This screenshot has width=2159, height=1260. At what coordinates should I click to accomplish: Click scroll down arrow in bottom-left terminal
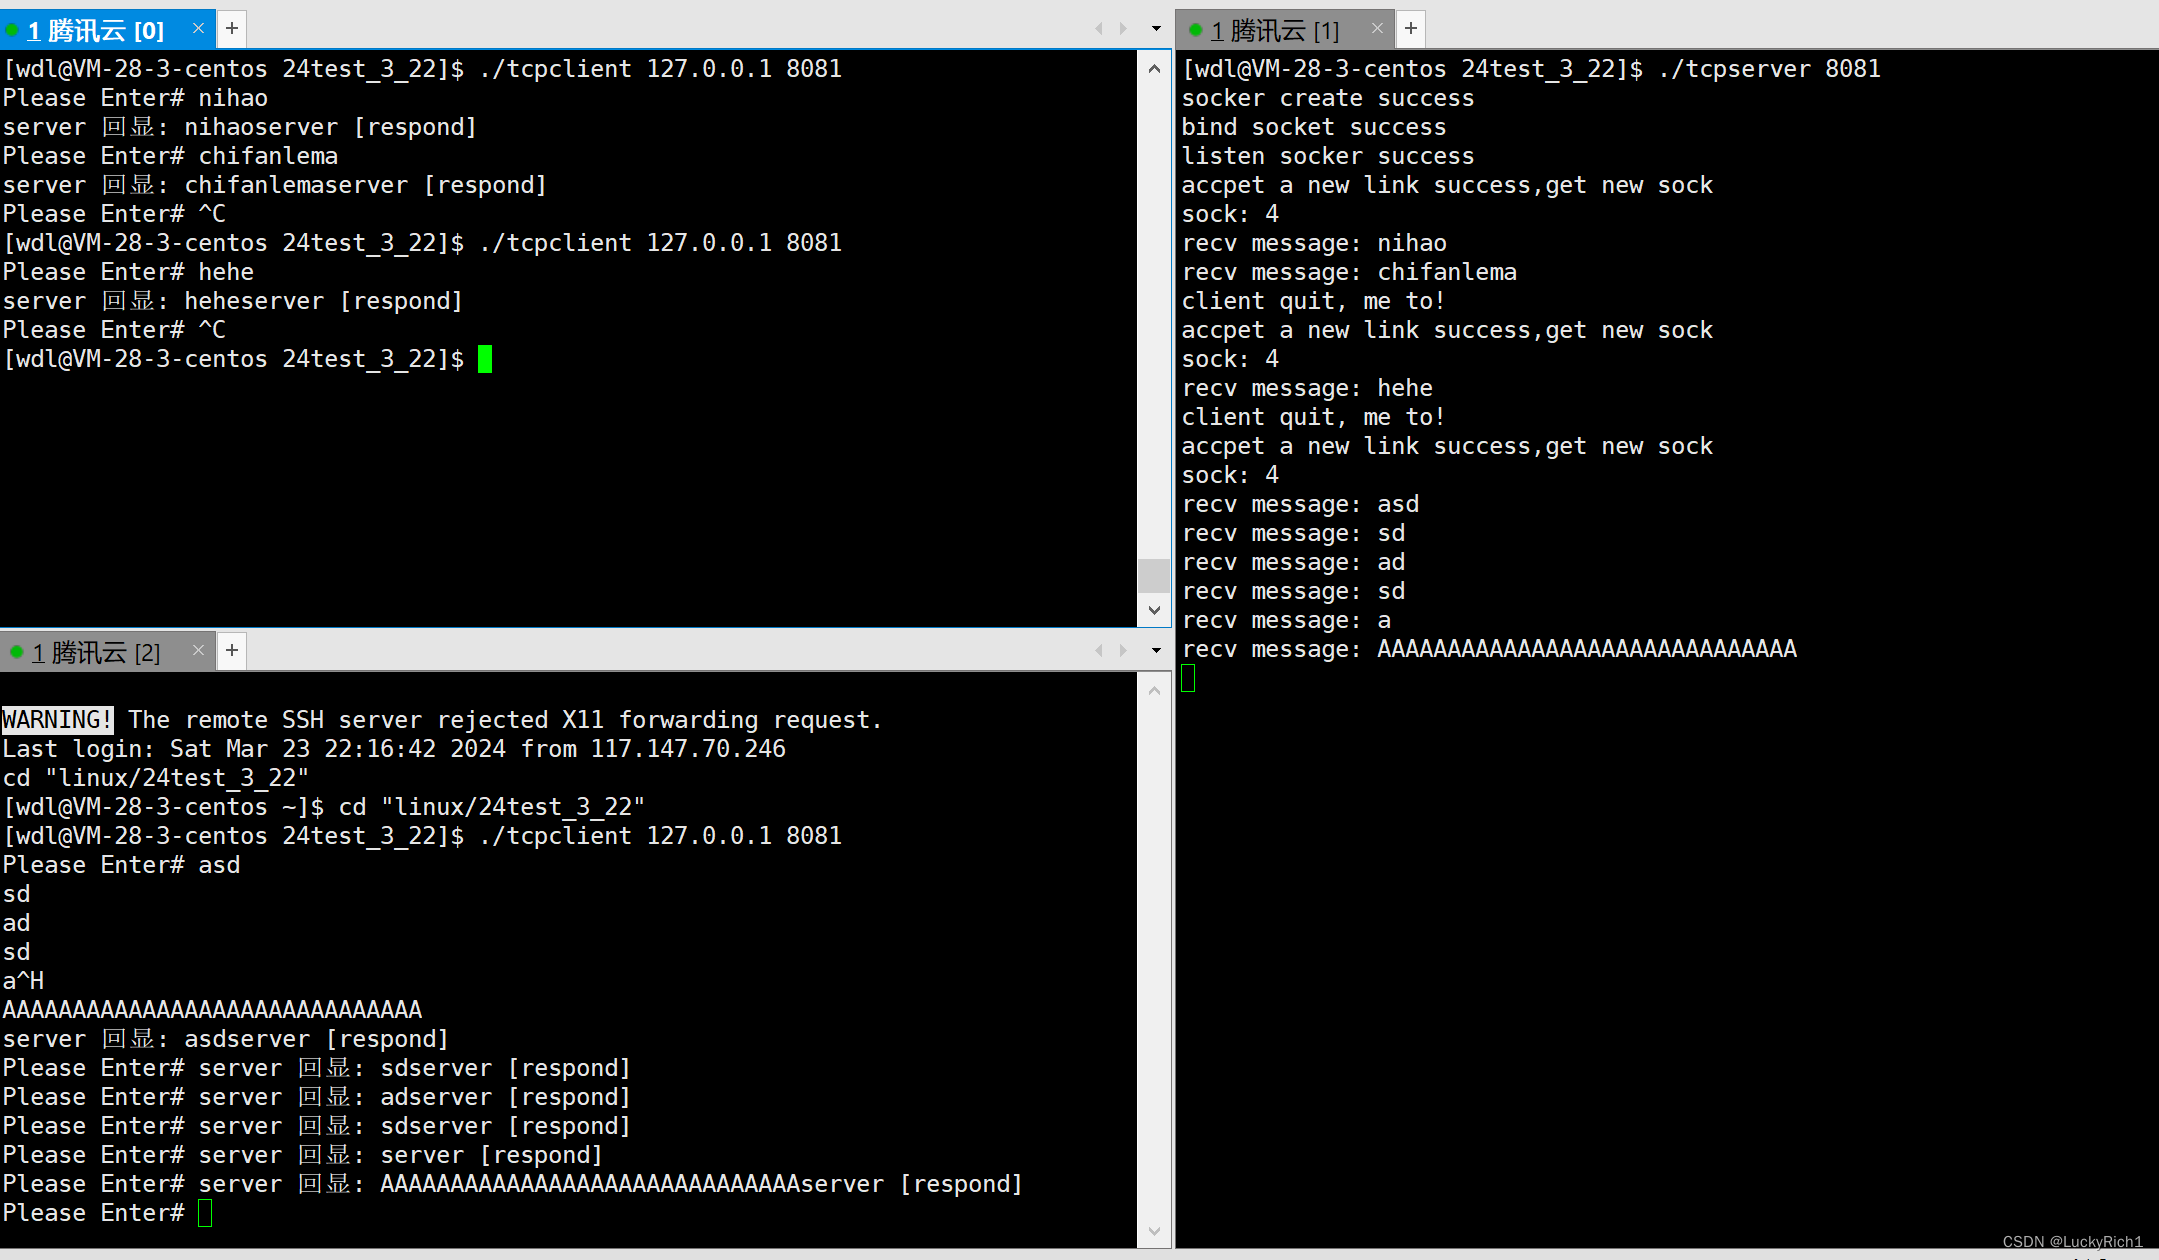coord(1154,1231)
